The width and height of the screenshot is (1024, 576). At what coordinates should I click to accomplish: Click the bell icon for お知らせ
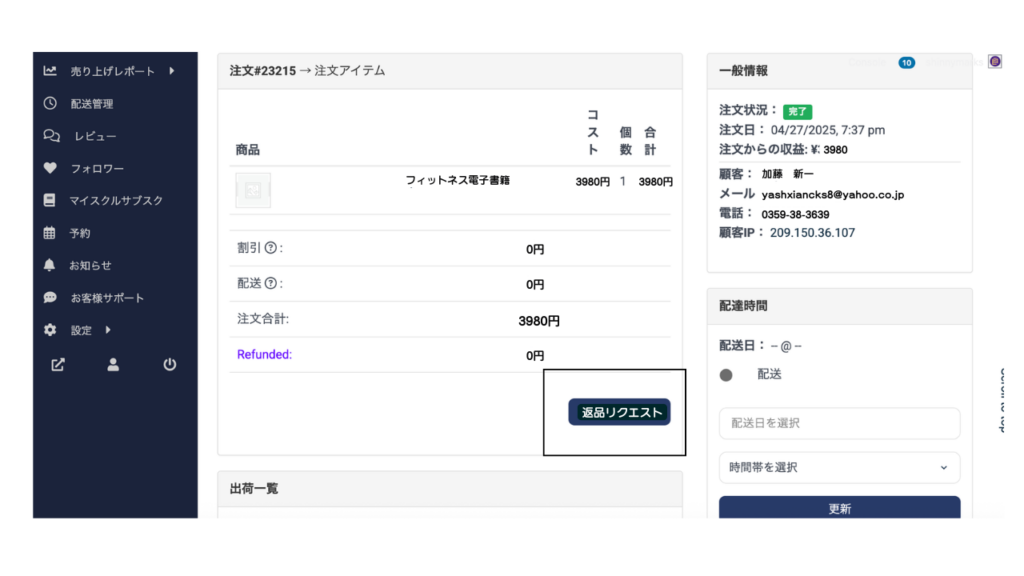(50, 264)
